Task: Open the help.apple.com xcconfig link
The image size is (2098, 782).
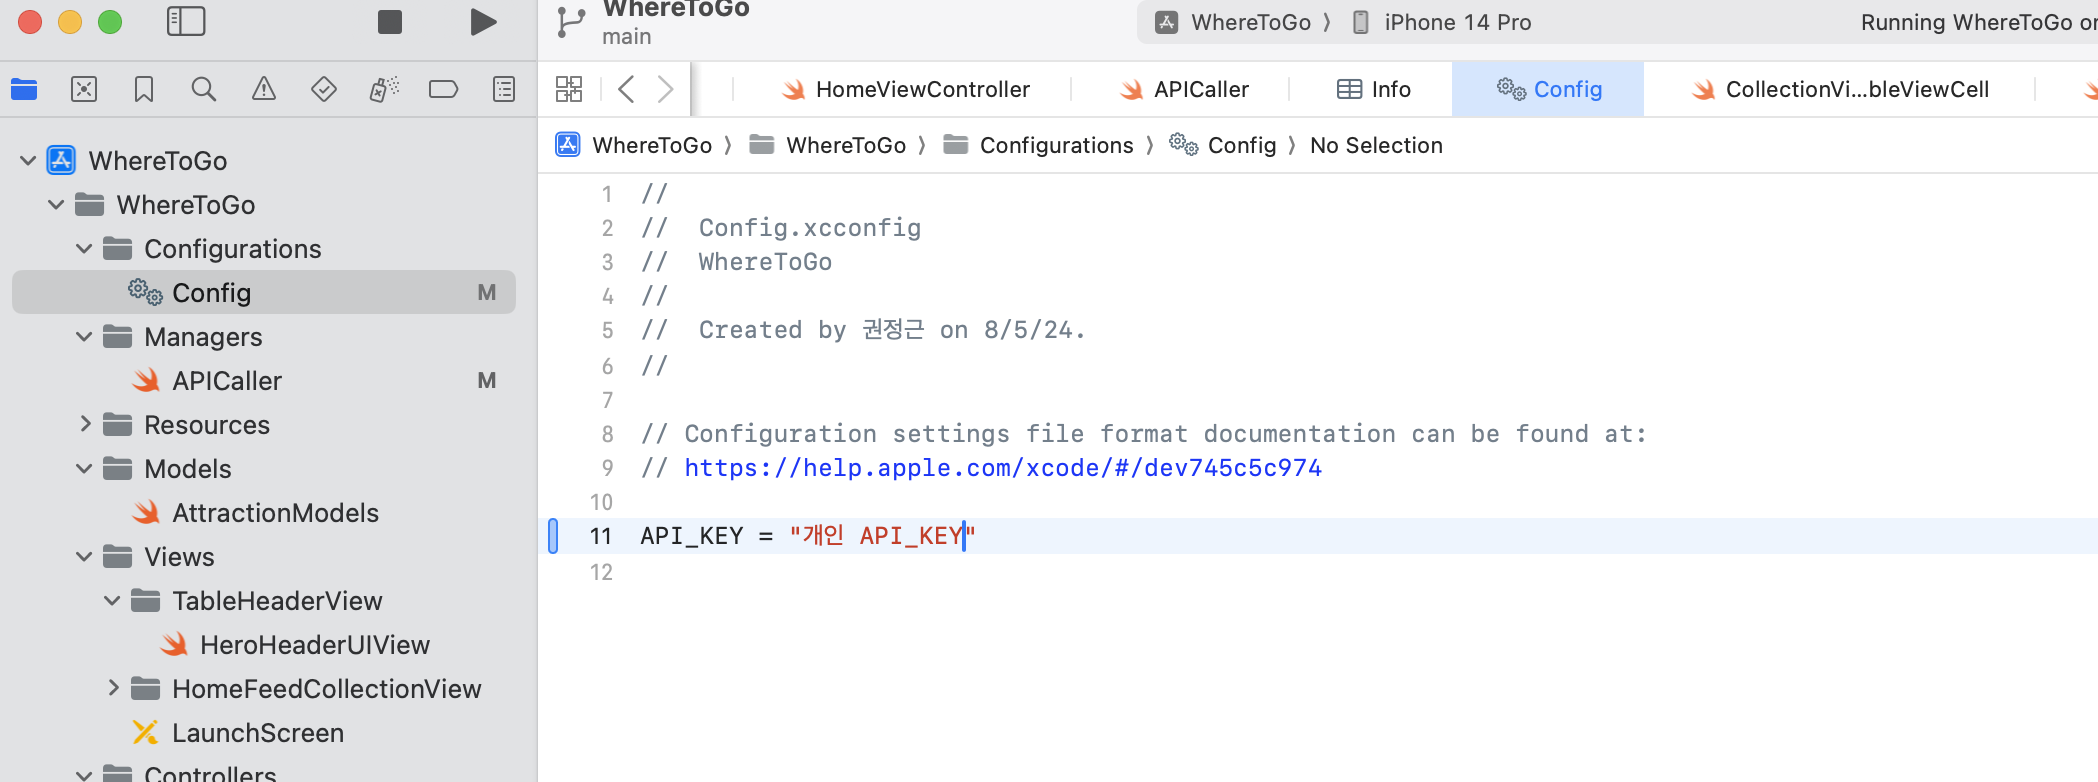Action: click(x=1003, y=468)
